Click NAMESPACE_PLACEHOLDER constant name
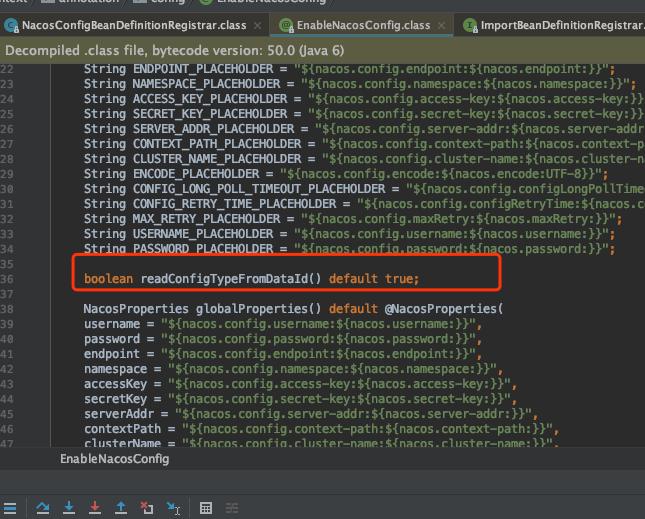Image resolution: width=645 pixels, height=519 pixels. point(206,84)
